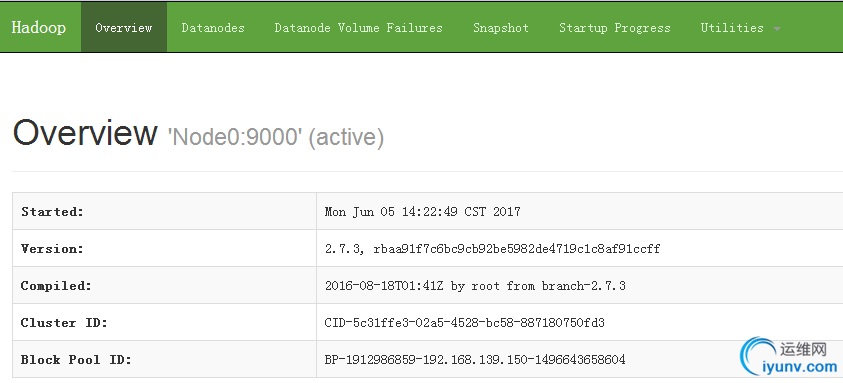Switch to the Datanodes tab
This screenshot has height=383, width=843.
point(213,27)
